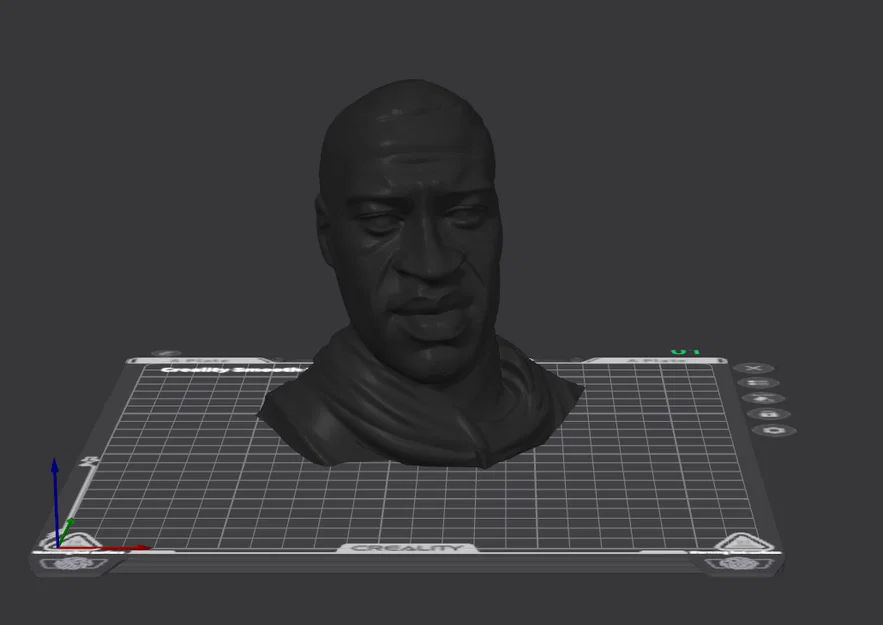Screen dimensions: 883x625
Task: Click the dark marker at the right plate corner
Action: tap(721, 360)
